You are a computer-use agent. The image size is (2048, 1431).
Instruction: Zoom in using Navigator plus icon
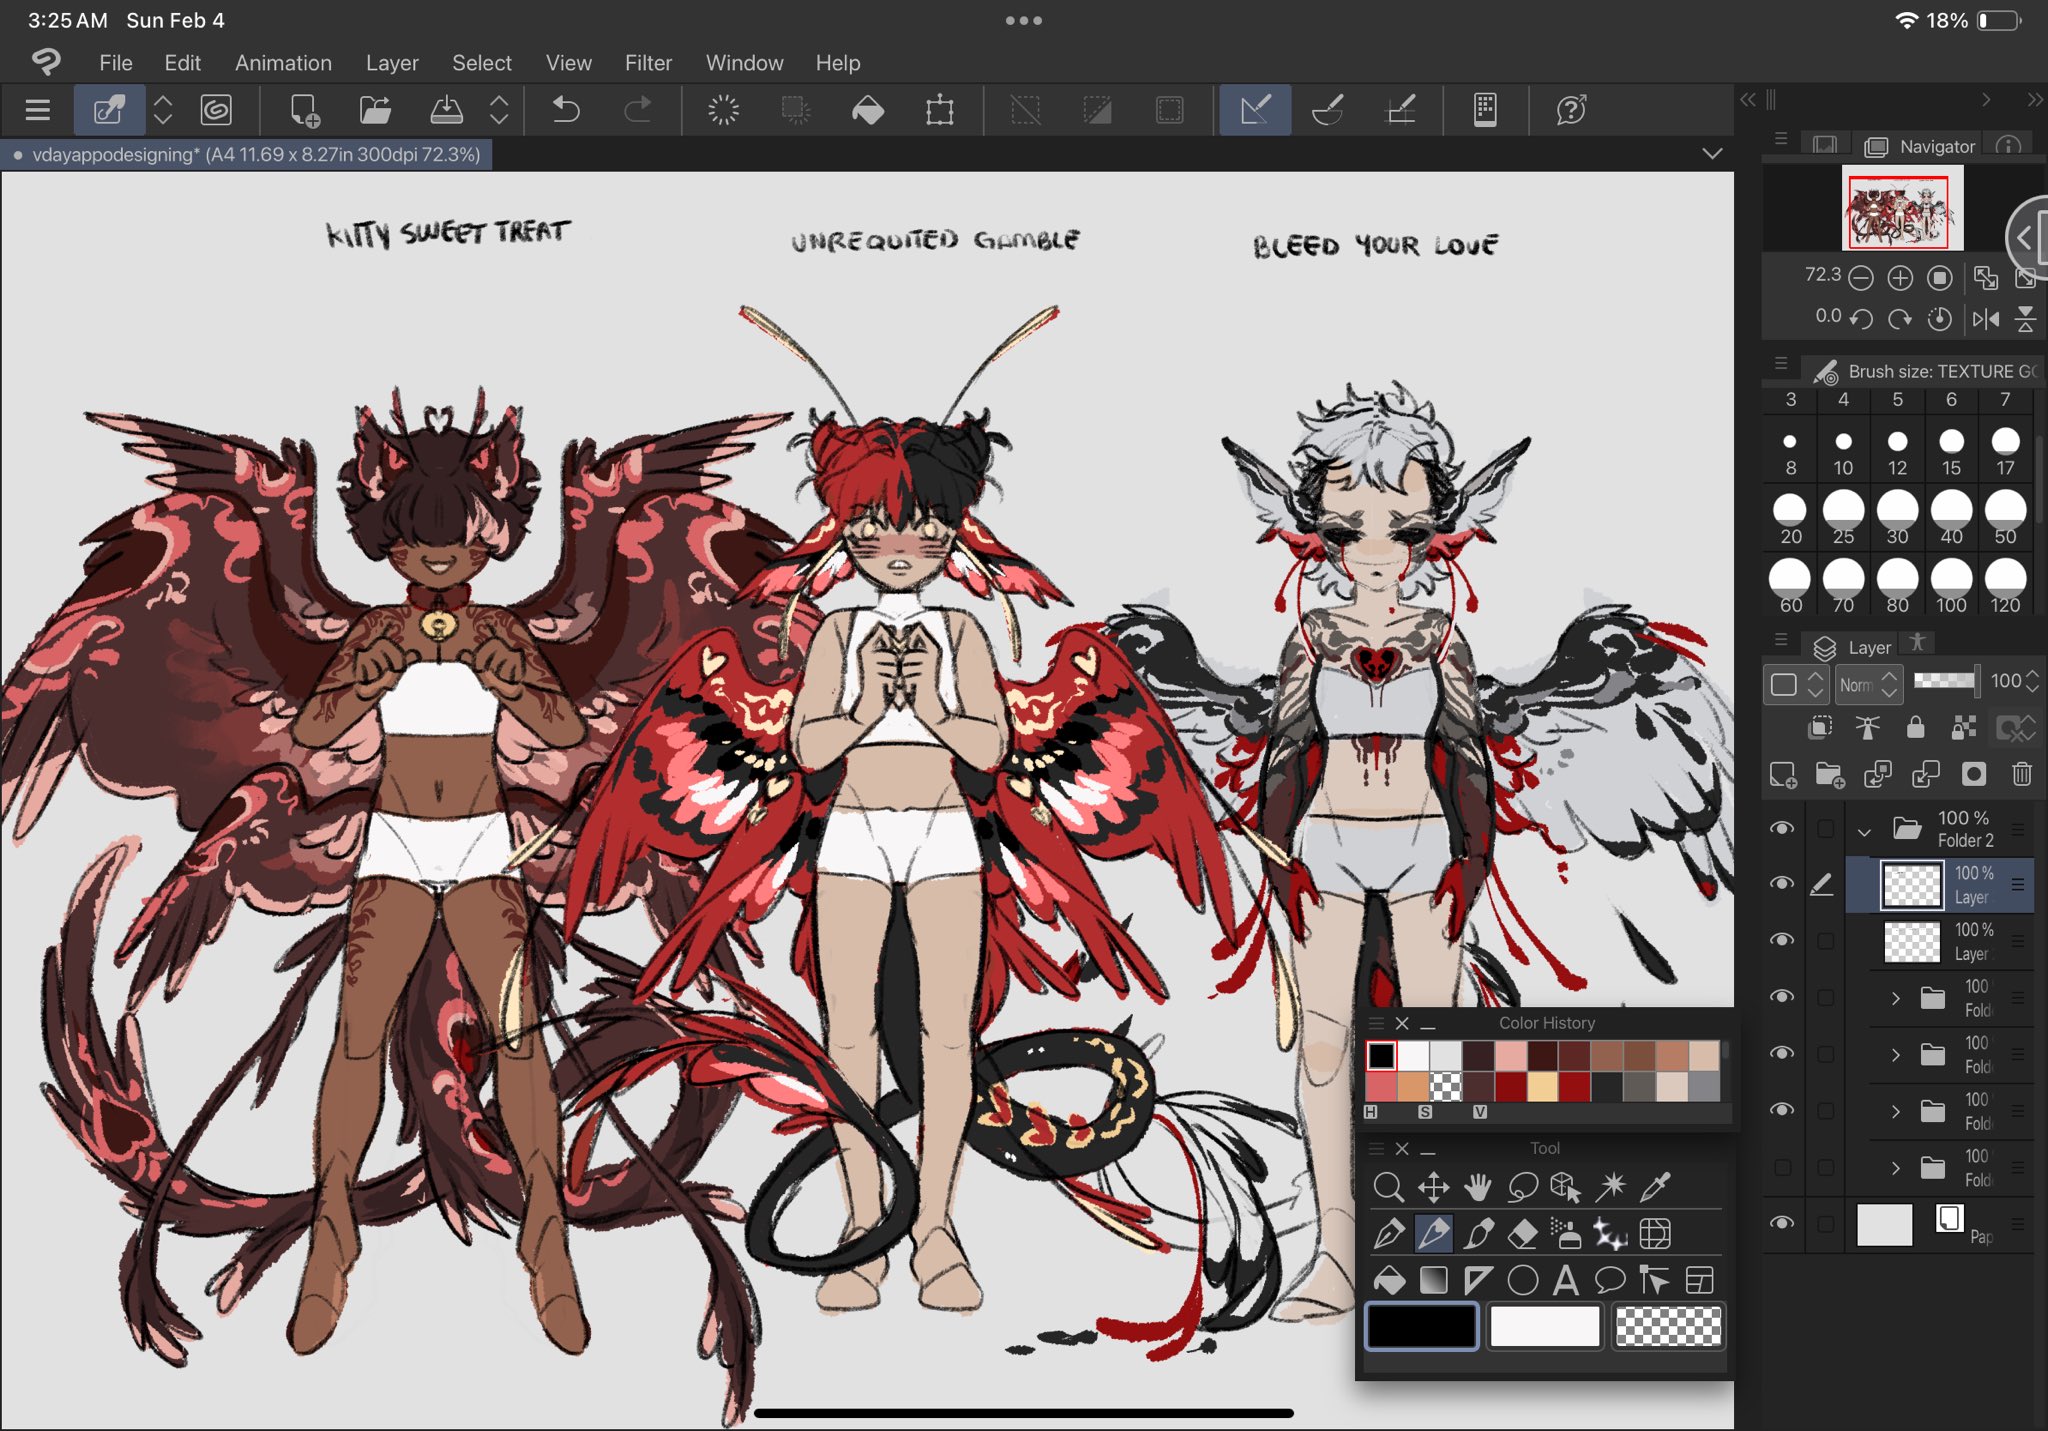click(1900, 278)
